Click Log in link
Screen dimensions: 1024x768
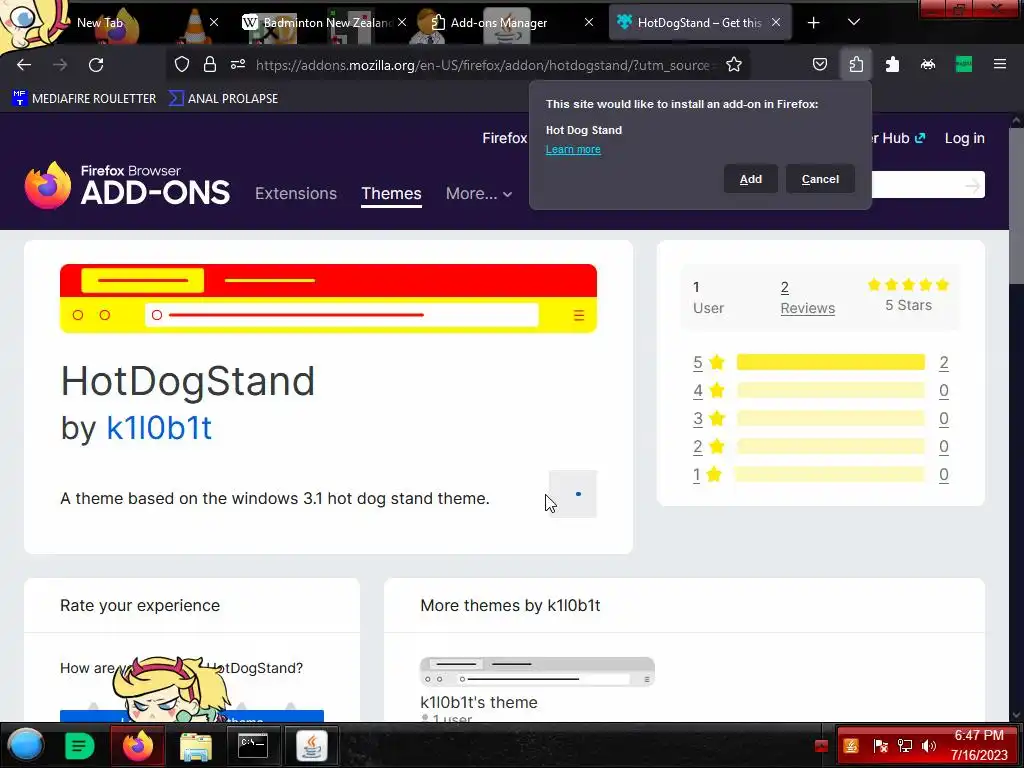click(x=965, y=138)
